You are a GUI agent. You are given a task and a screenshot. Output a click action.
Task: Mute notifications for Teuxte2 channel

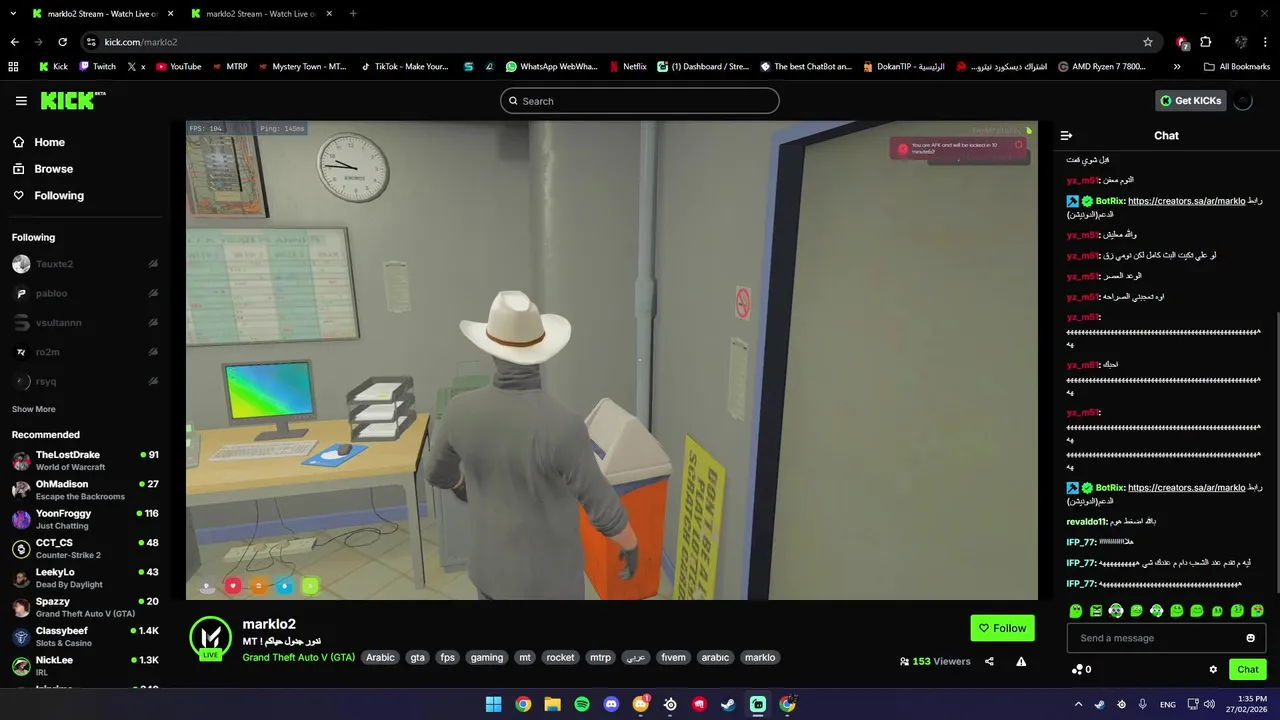pyautogui.click(x=153, y=264)
